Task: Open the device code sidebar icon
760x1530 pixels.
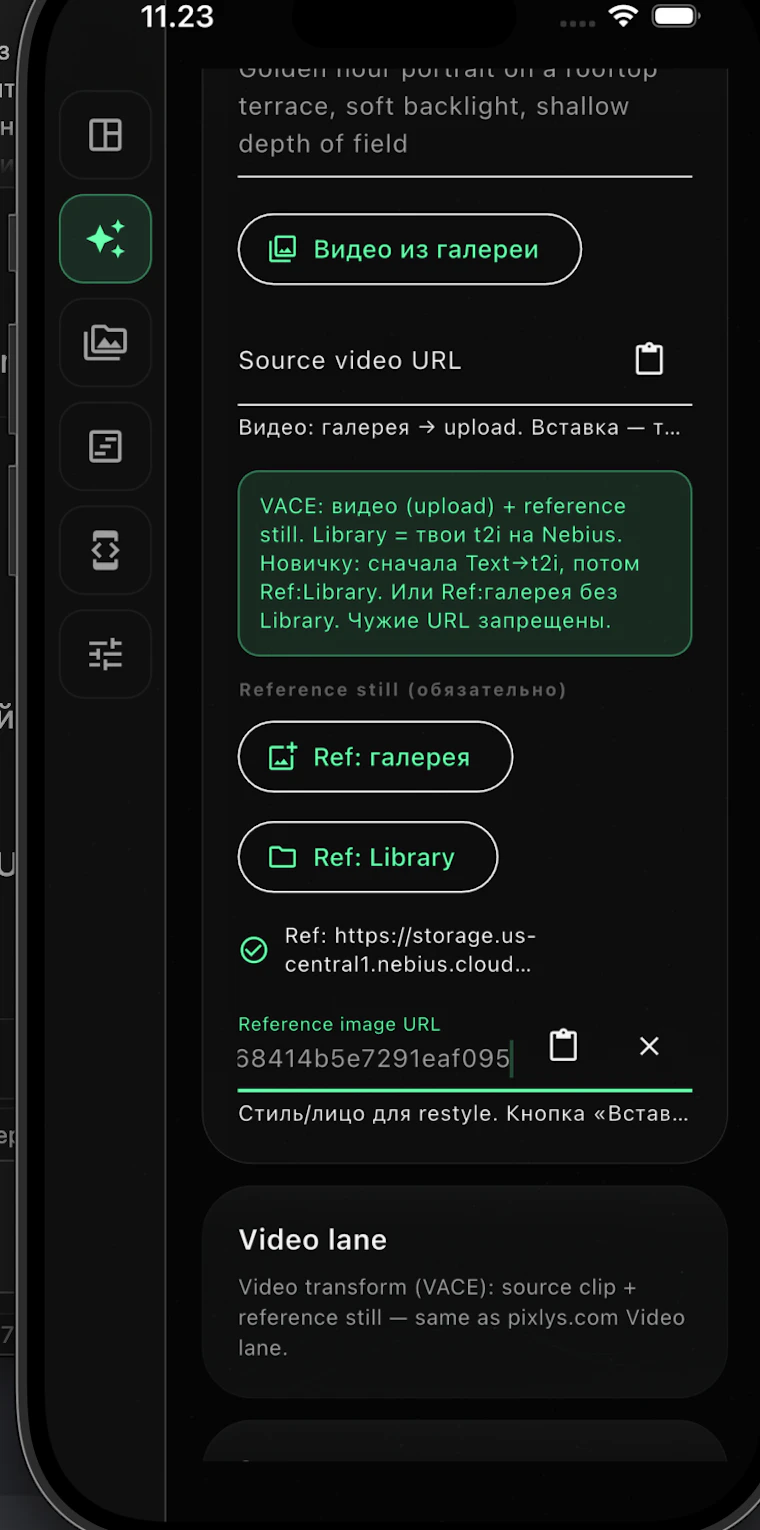Action: [105, 551]
